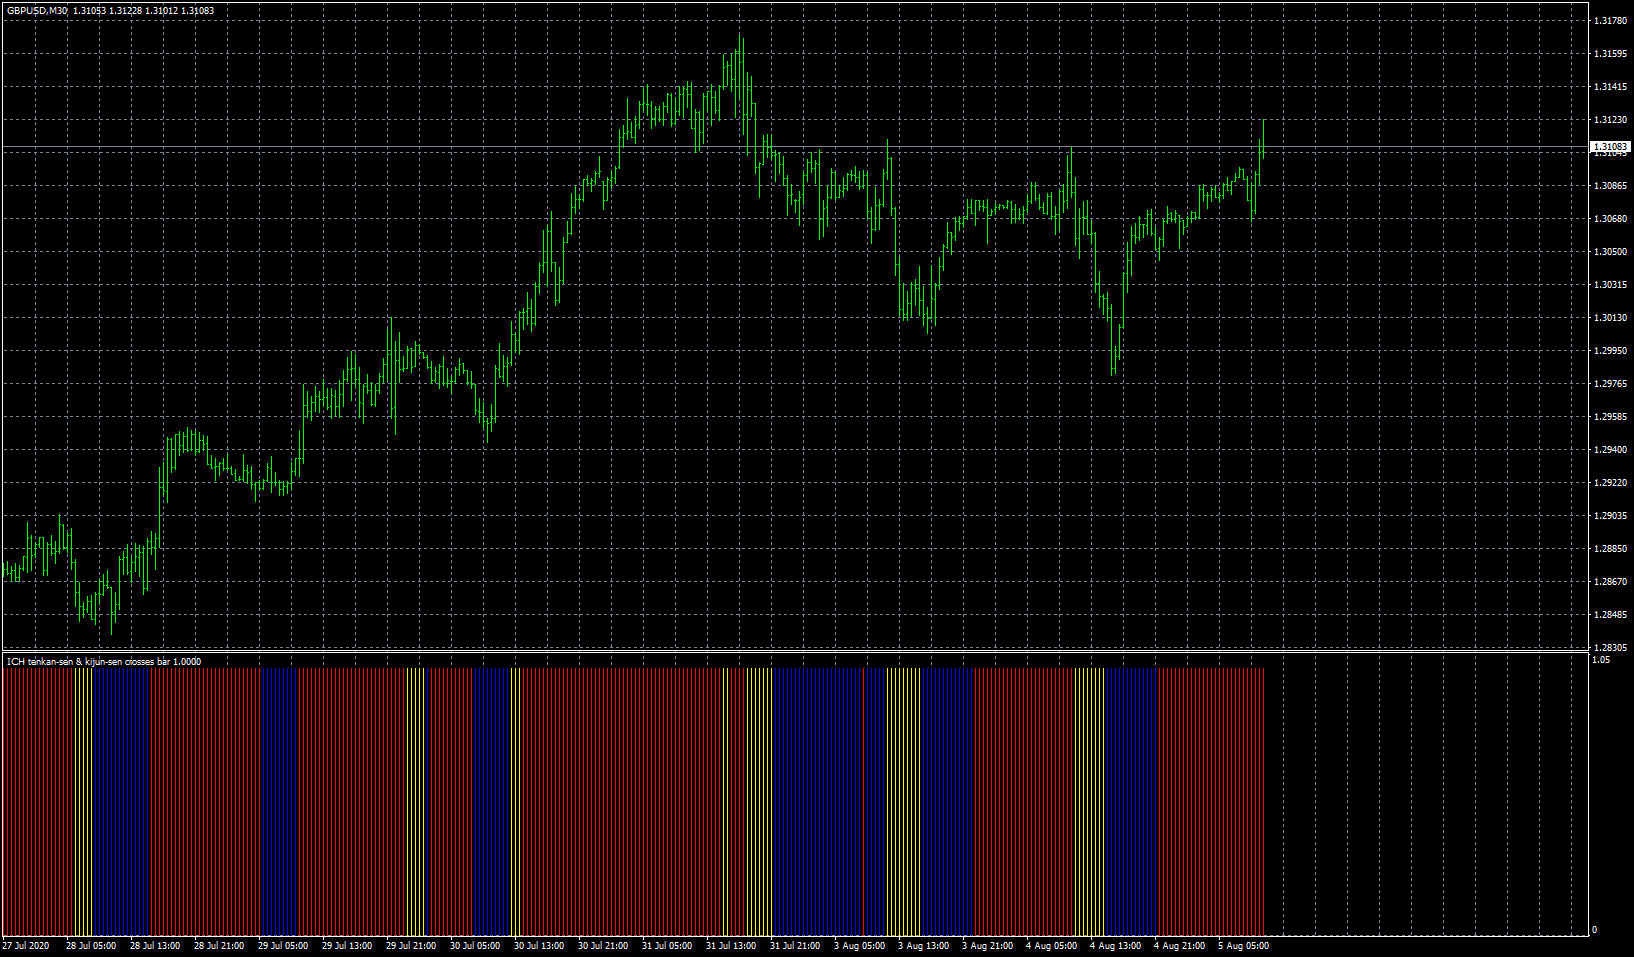Select the 28 Jul 05:00 time label

(x=91, y=946)
